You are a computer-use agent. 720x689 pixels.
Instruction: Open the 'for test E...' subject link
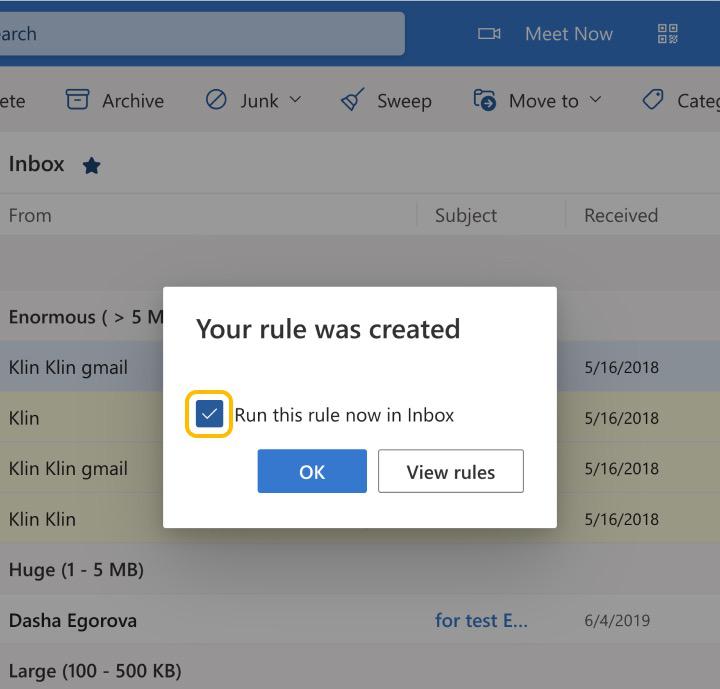[481, 621]
